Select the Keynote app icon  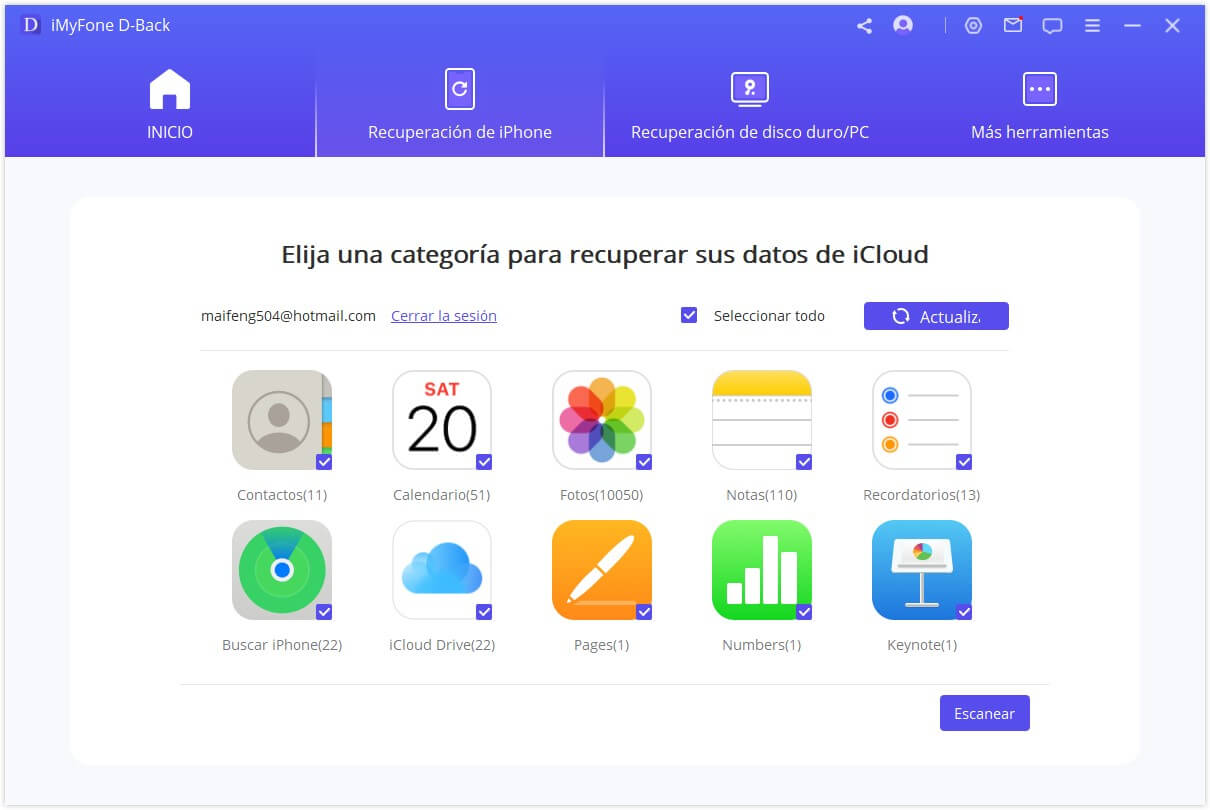[921, 570]
